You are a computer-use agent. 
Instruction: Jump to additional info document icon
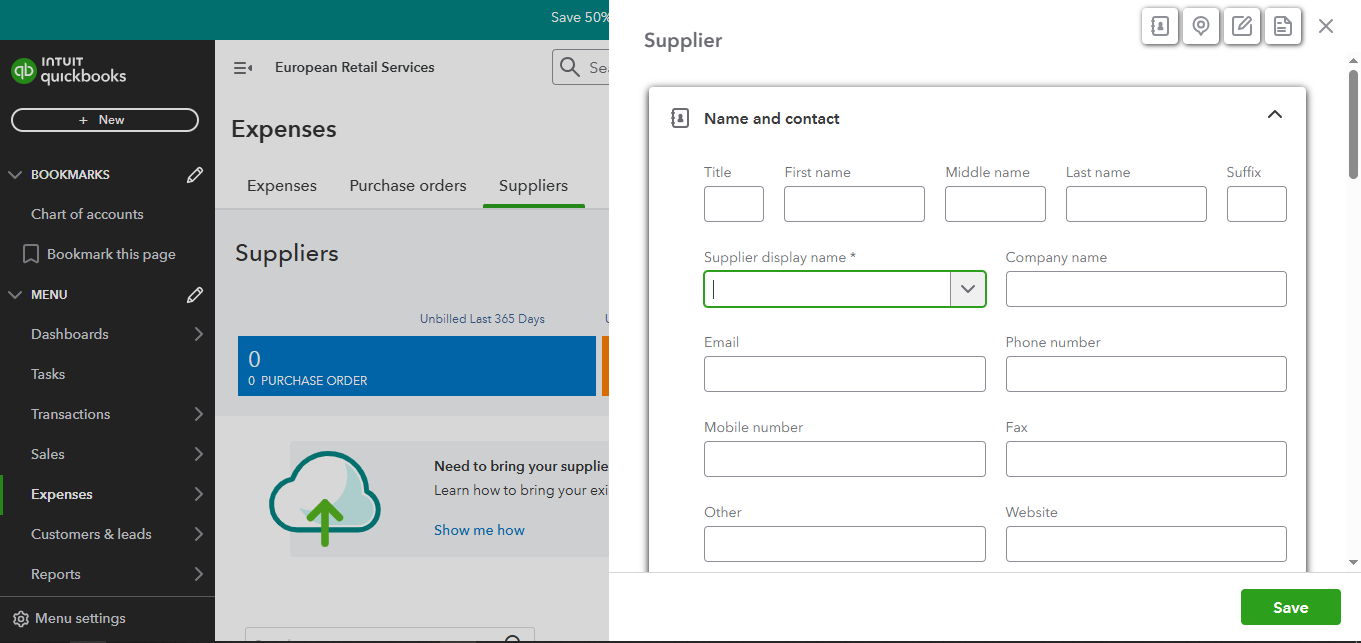pyautogui.click(x=1283, y=27)
